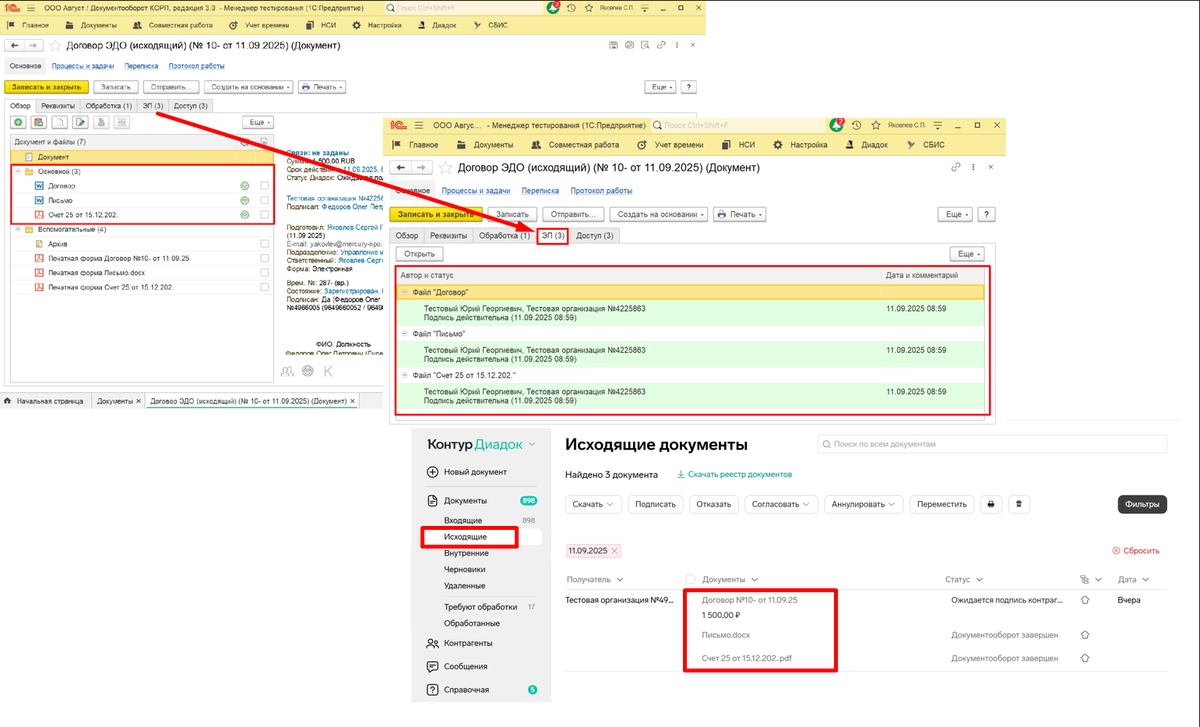Switch to the Реквизиты tab in left window
This screenshot has width=1200, height=727.
coord(58,105)
